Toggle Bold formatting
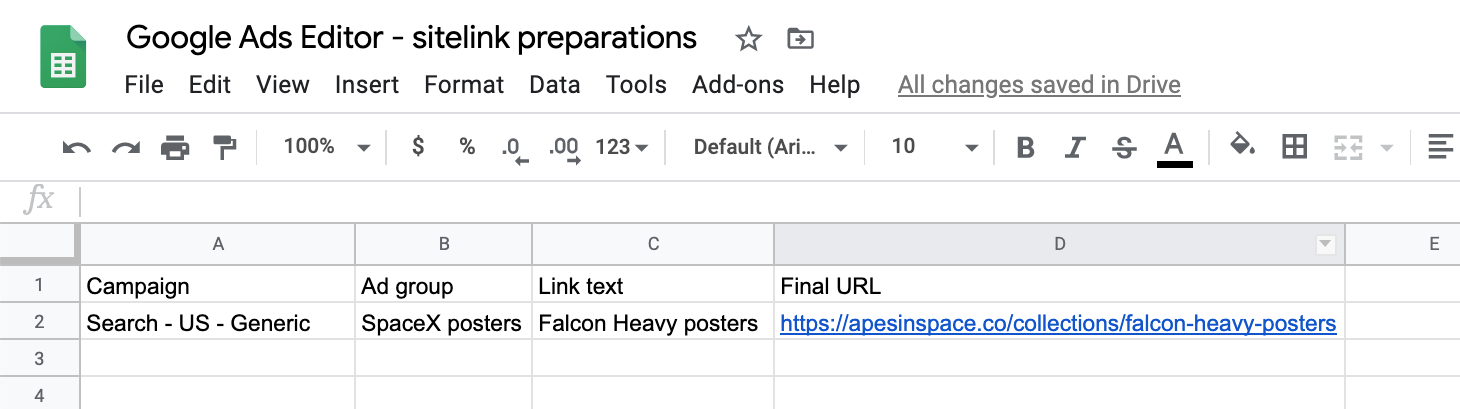1460x409 pixels. (x=1025, y=148)
